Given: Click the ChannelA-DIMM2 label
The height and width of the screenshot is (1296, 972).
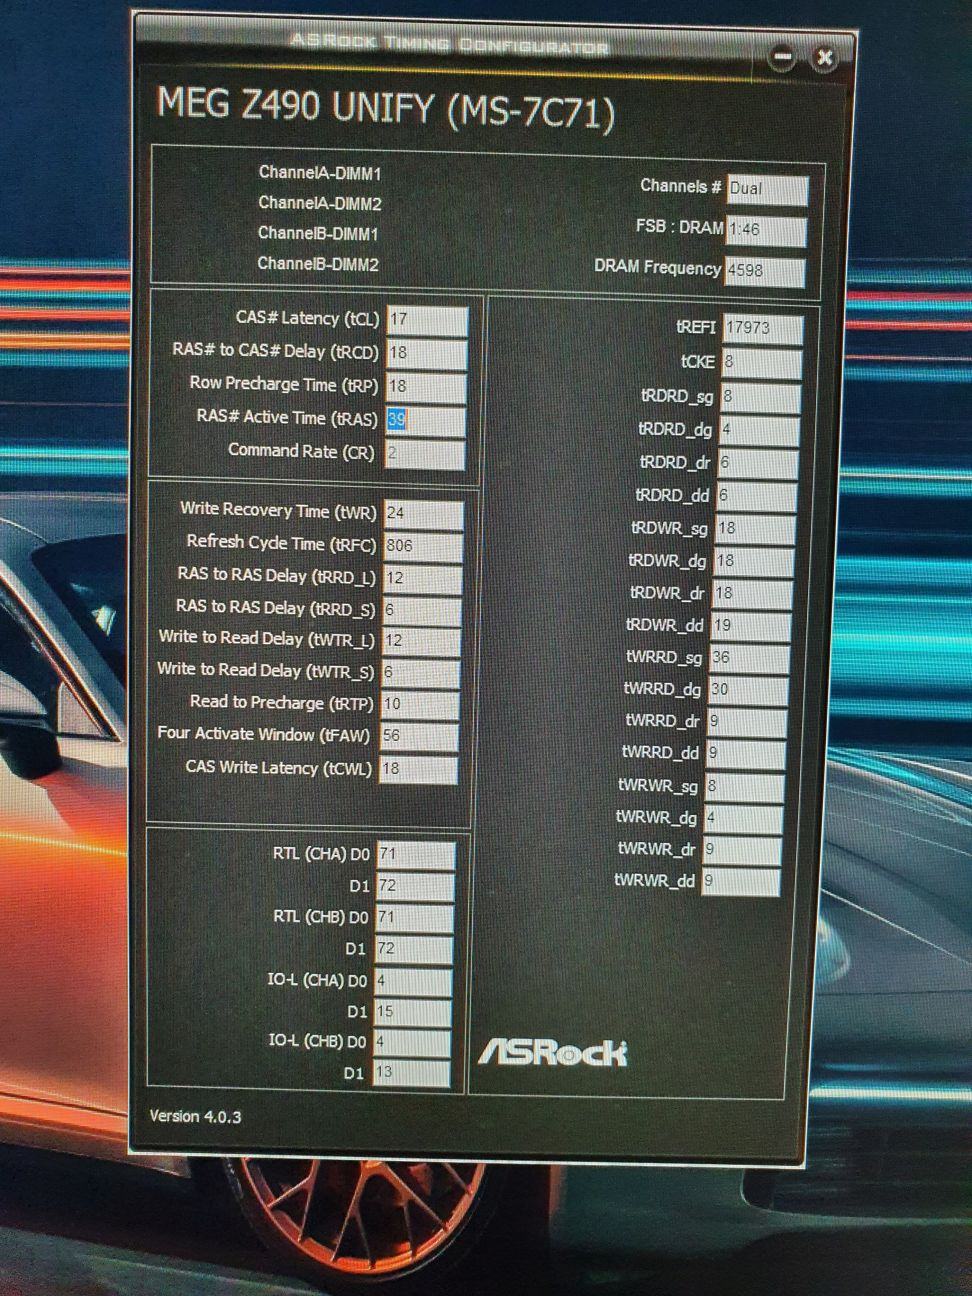Looking at the screenshot, I should (x=320, y=203).
